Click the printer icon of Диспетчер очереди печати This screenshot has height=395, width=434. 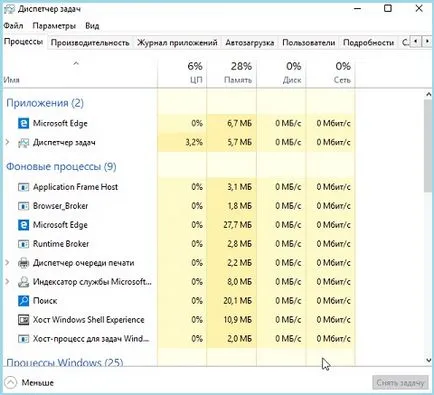[x=23, y=263]
